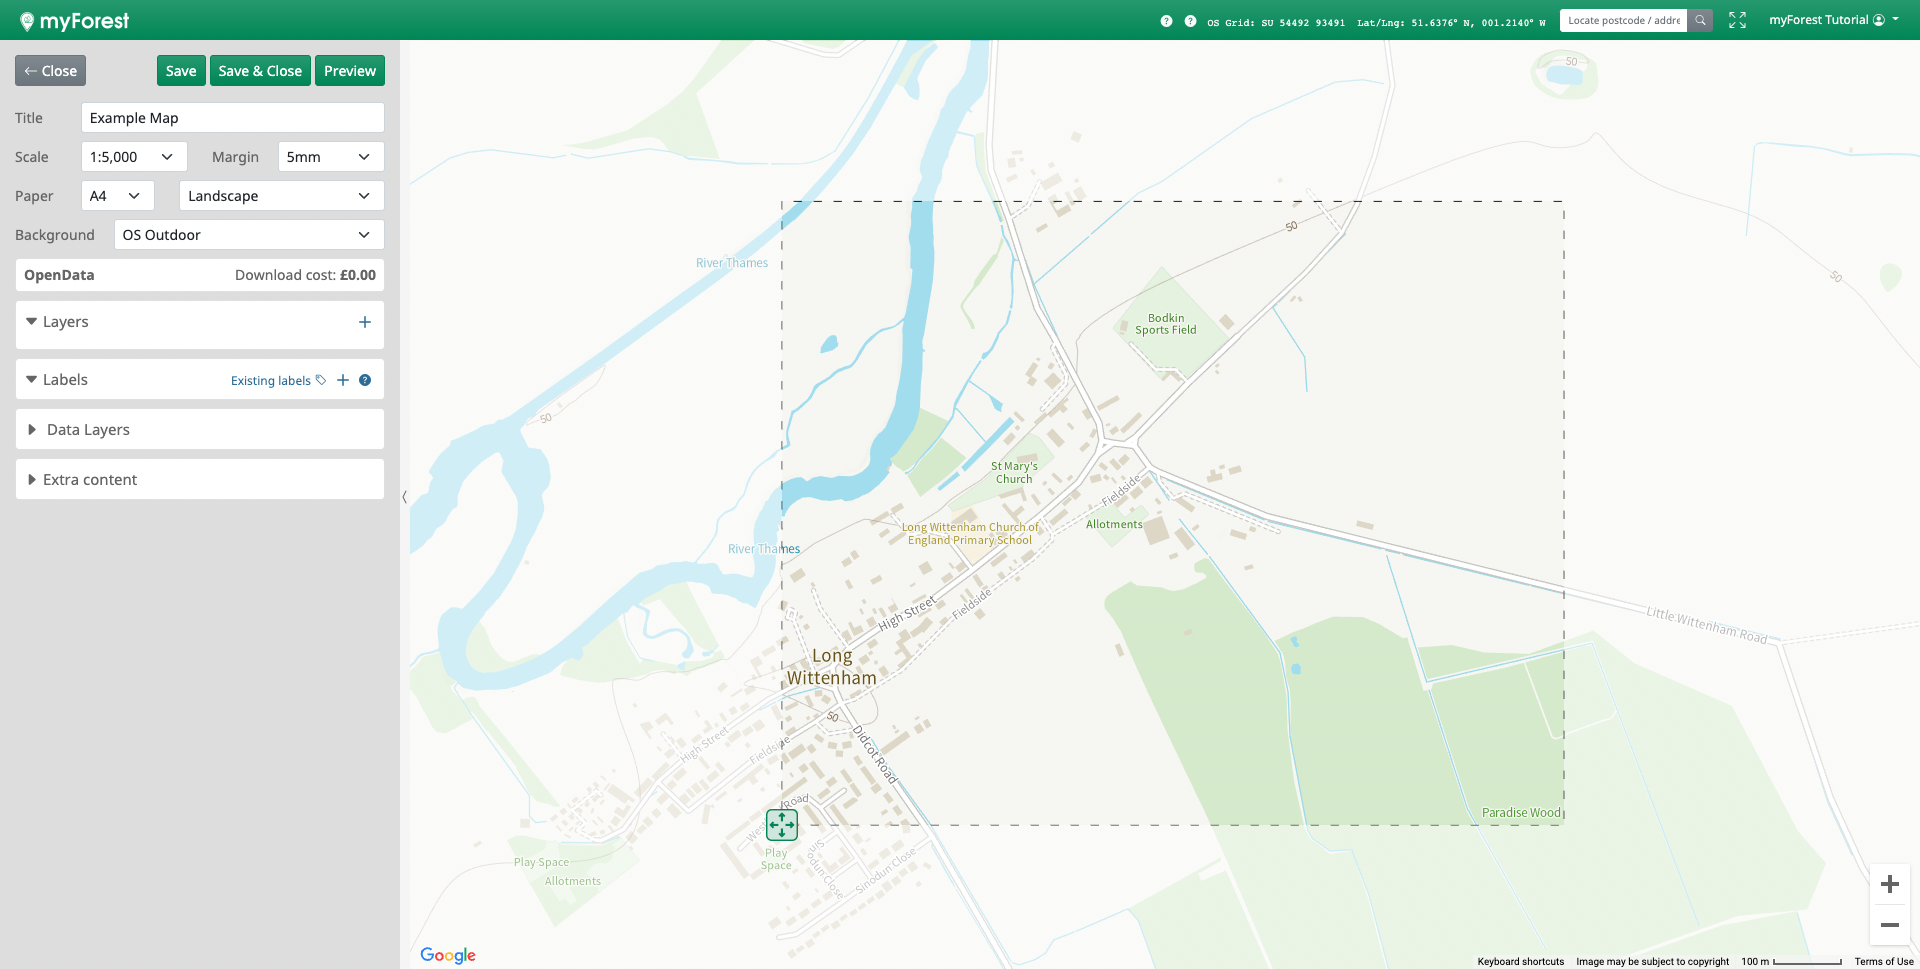Expand the Data Layers section

[88, 430]
